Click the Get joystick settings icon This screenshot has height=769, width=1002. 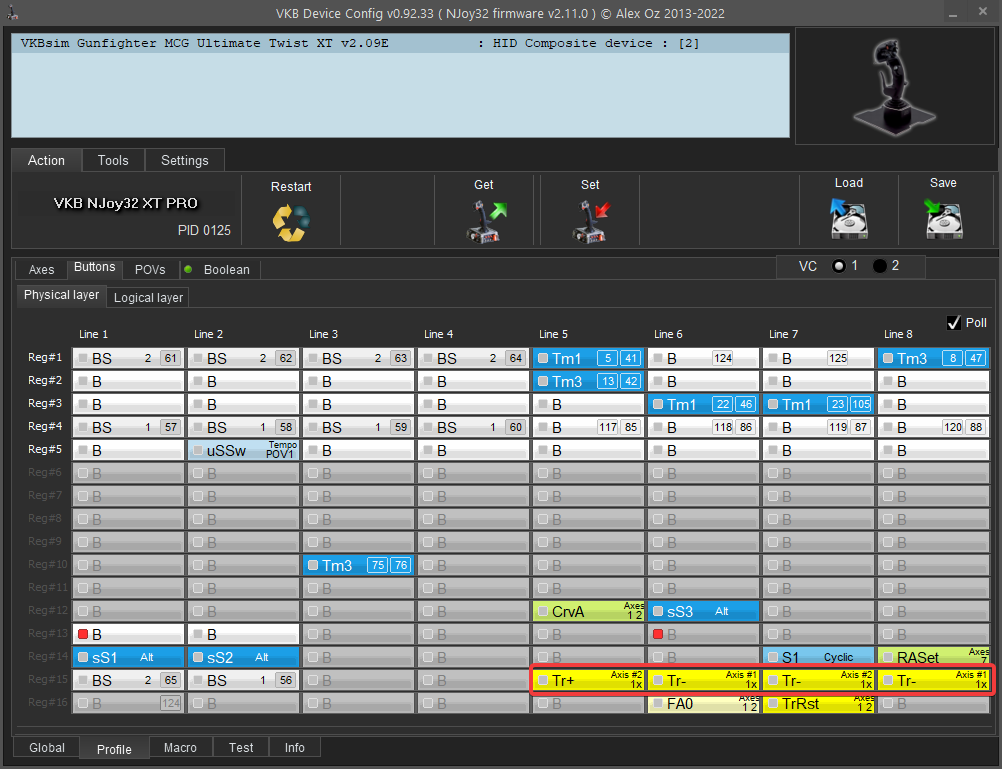click(x=485, y=221)
